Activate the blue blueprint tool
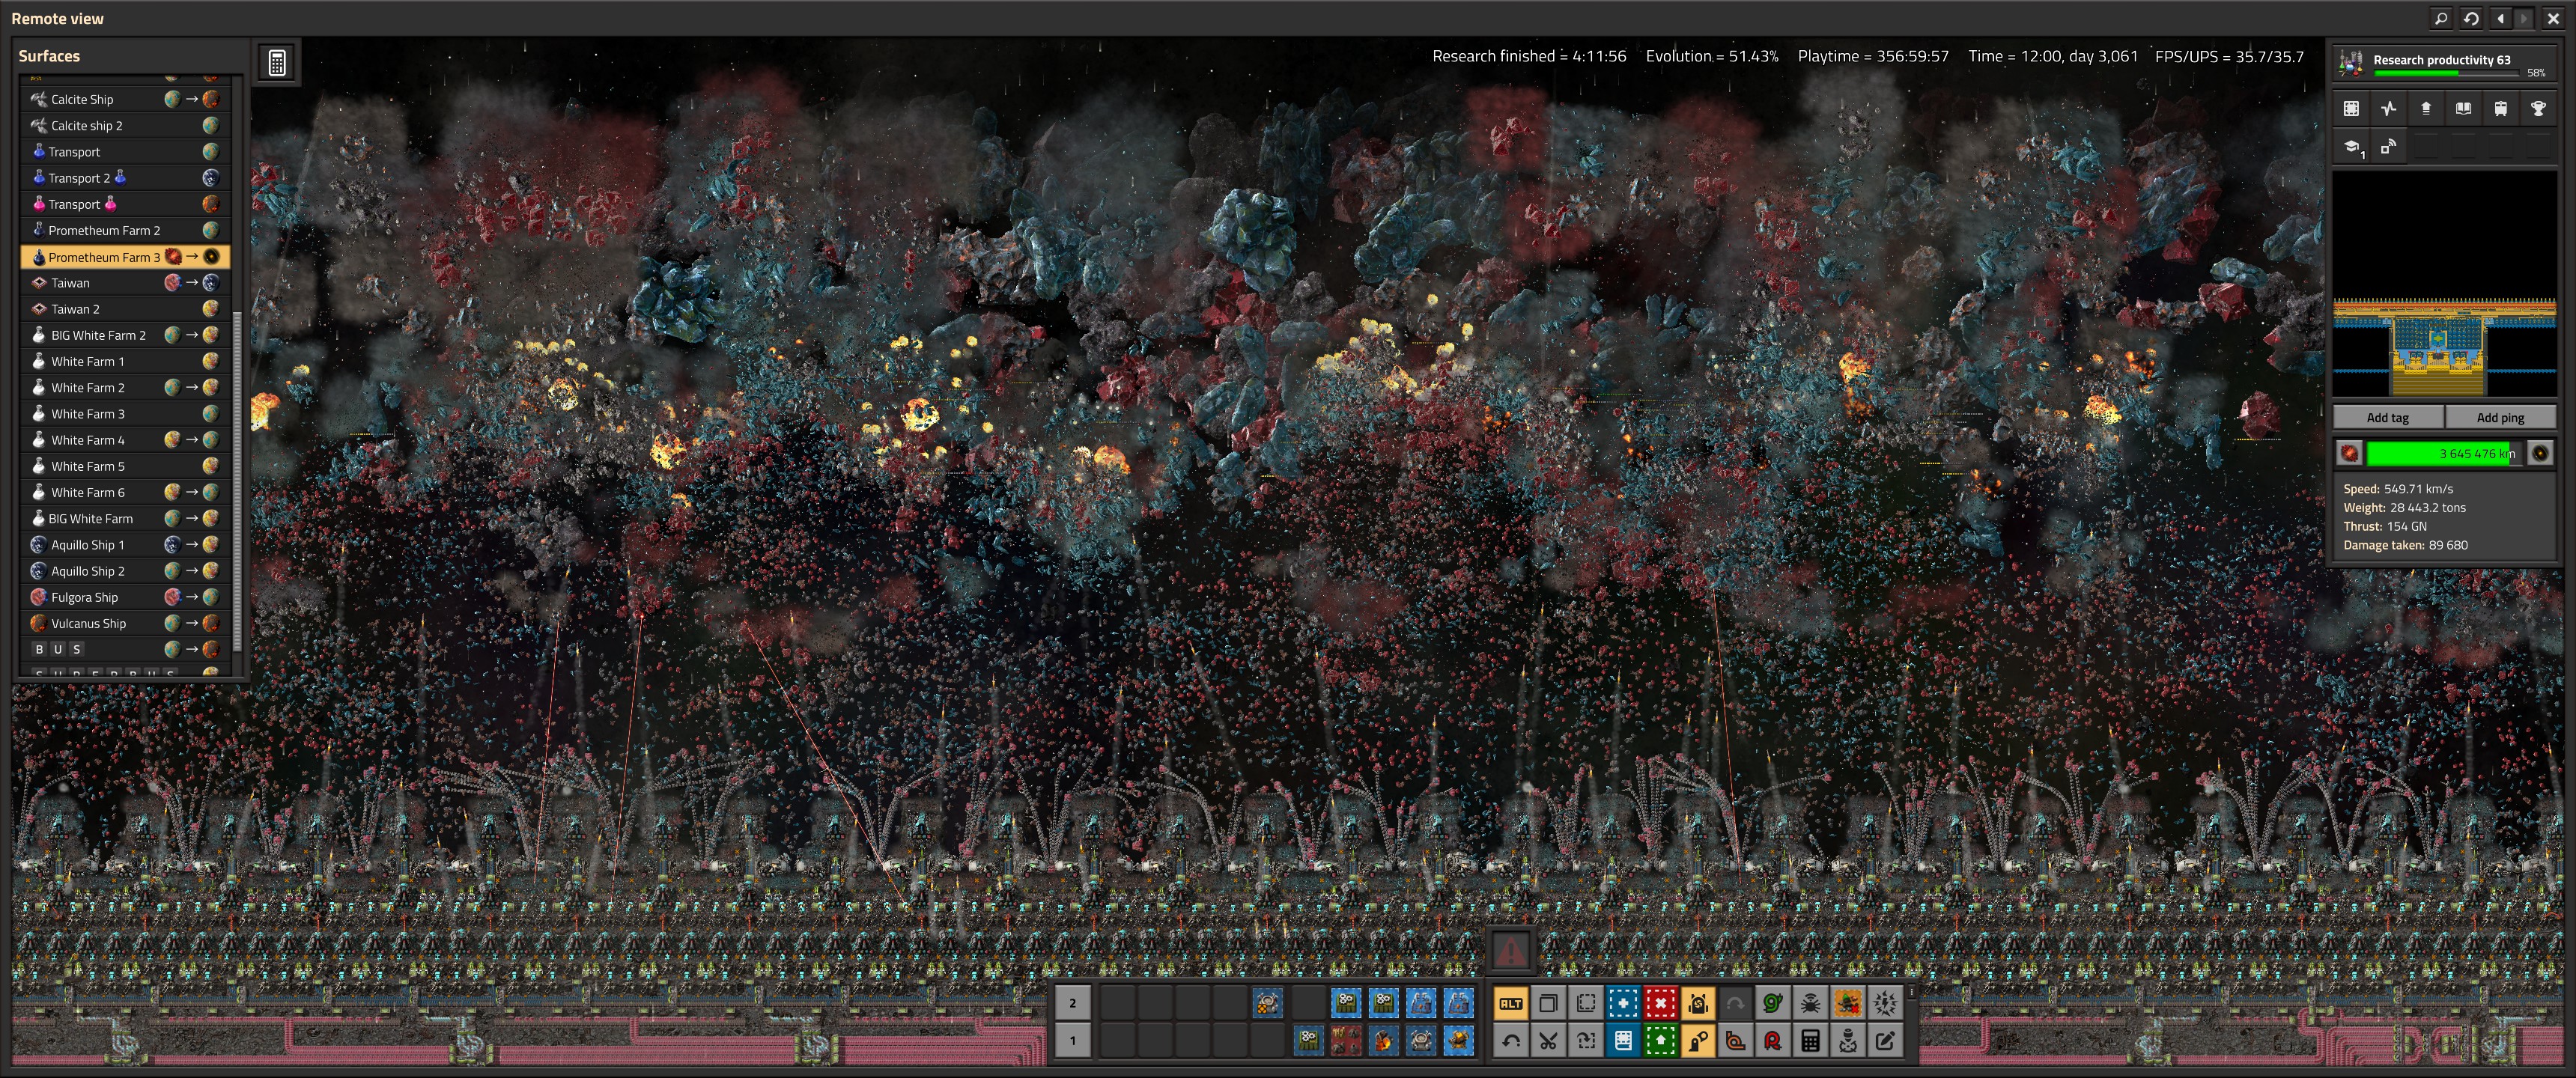The width and height of the screenshot is (2576, 1078). coord(1623,1003)
